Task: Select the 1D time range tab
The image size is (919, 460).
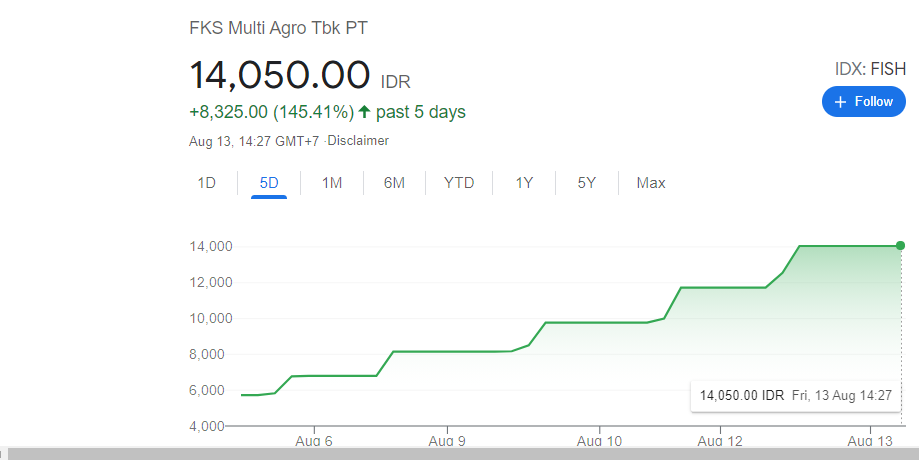Action: point(207,183)
